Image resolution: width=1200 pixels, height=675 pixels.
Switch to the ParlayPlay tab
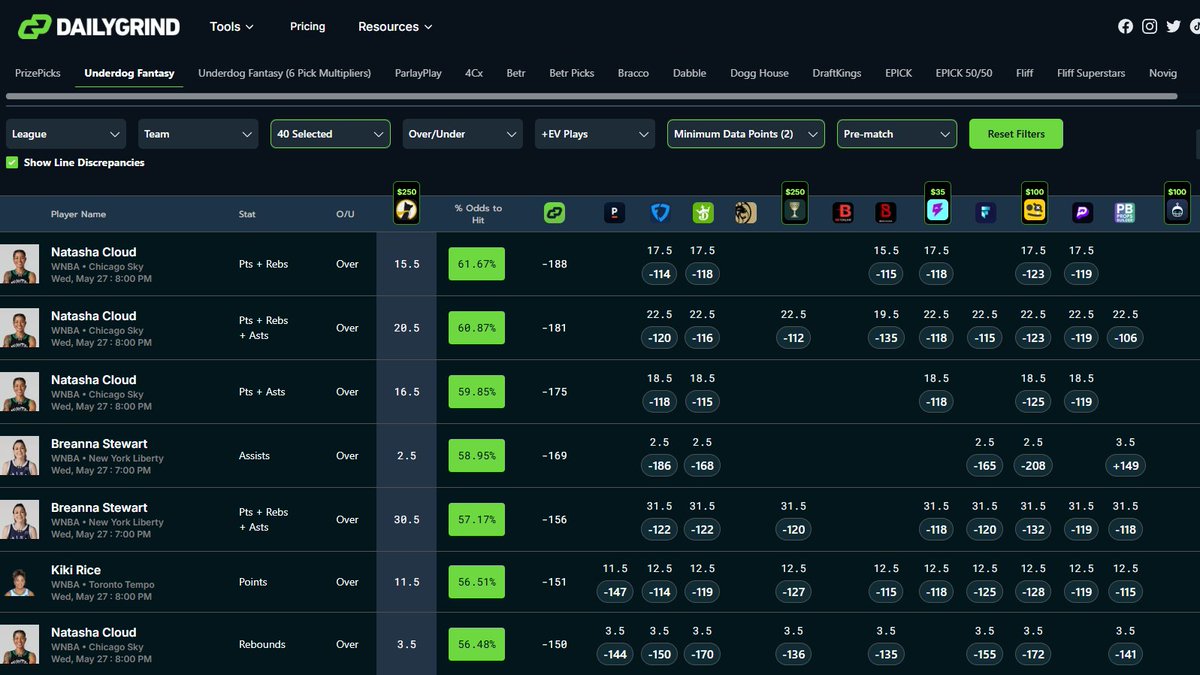tap(418, 73)
